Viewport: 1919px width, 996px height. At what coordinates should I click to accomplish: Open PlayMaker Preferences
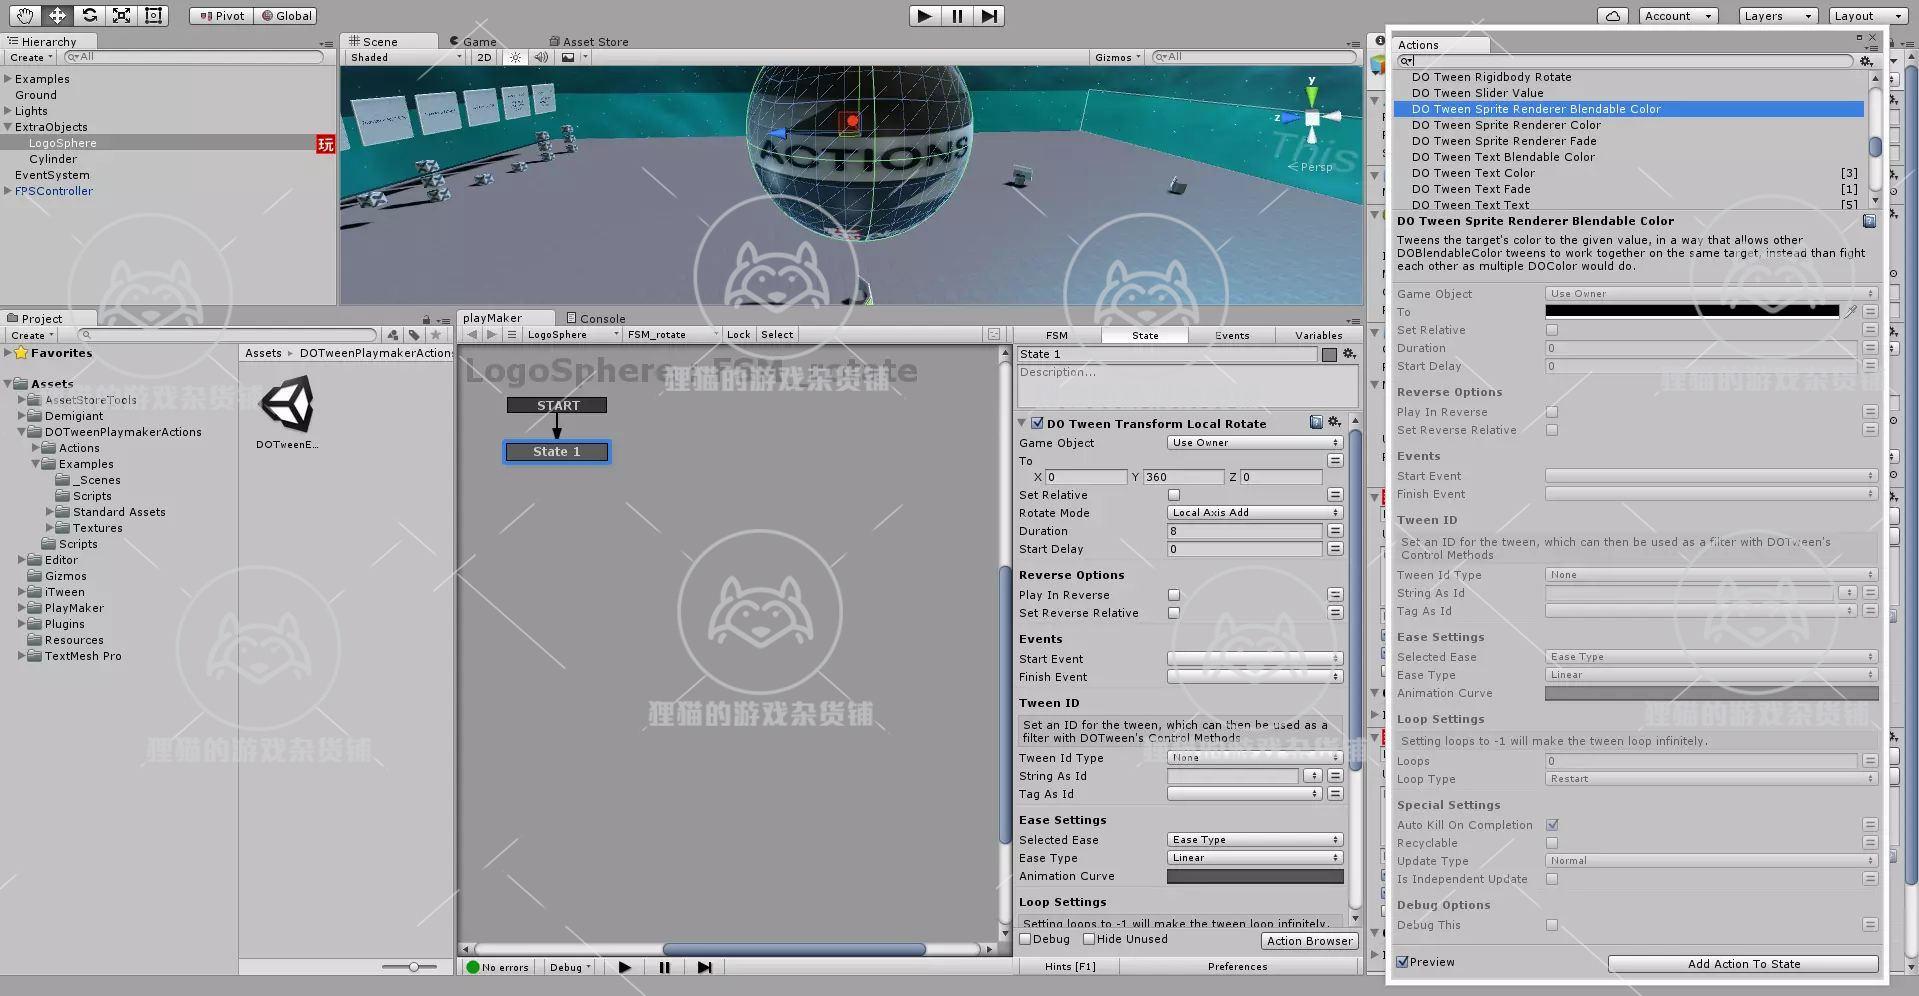coord(1237,967)
